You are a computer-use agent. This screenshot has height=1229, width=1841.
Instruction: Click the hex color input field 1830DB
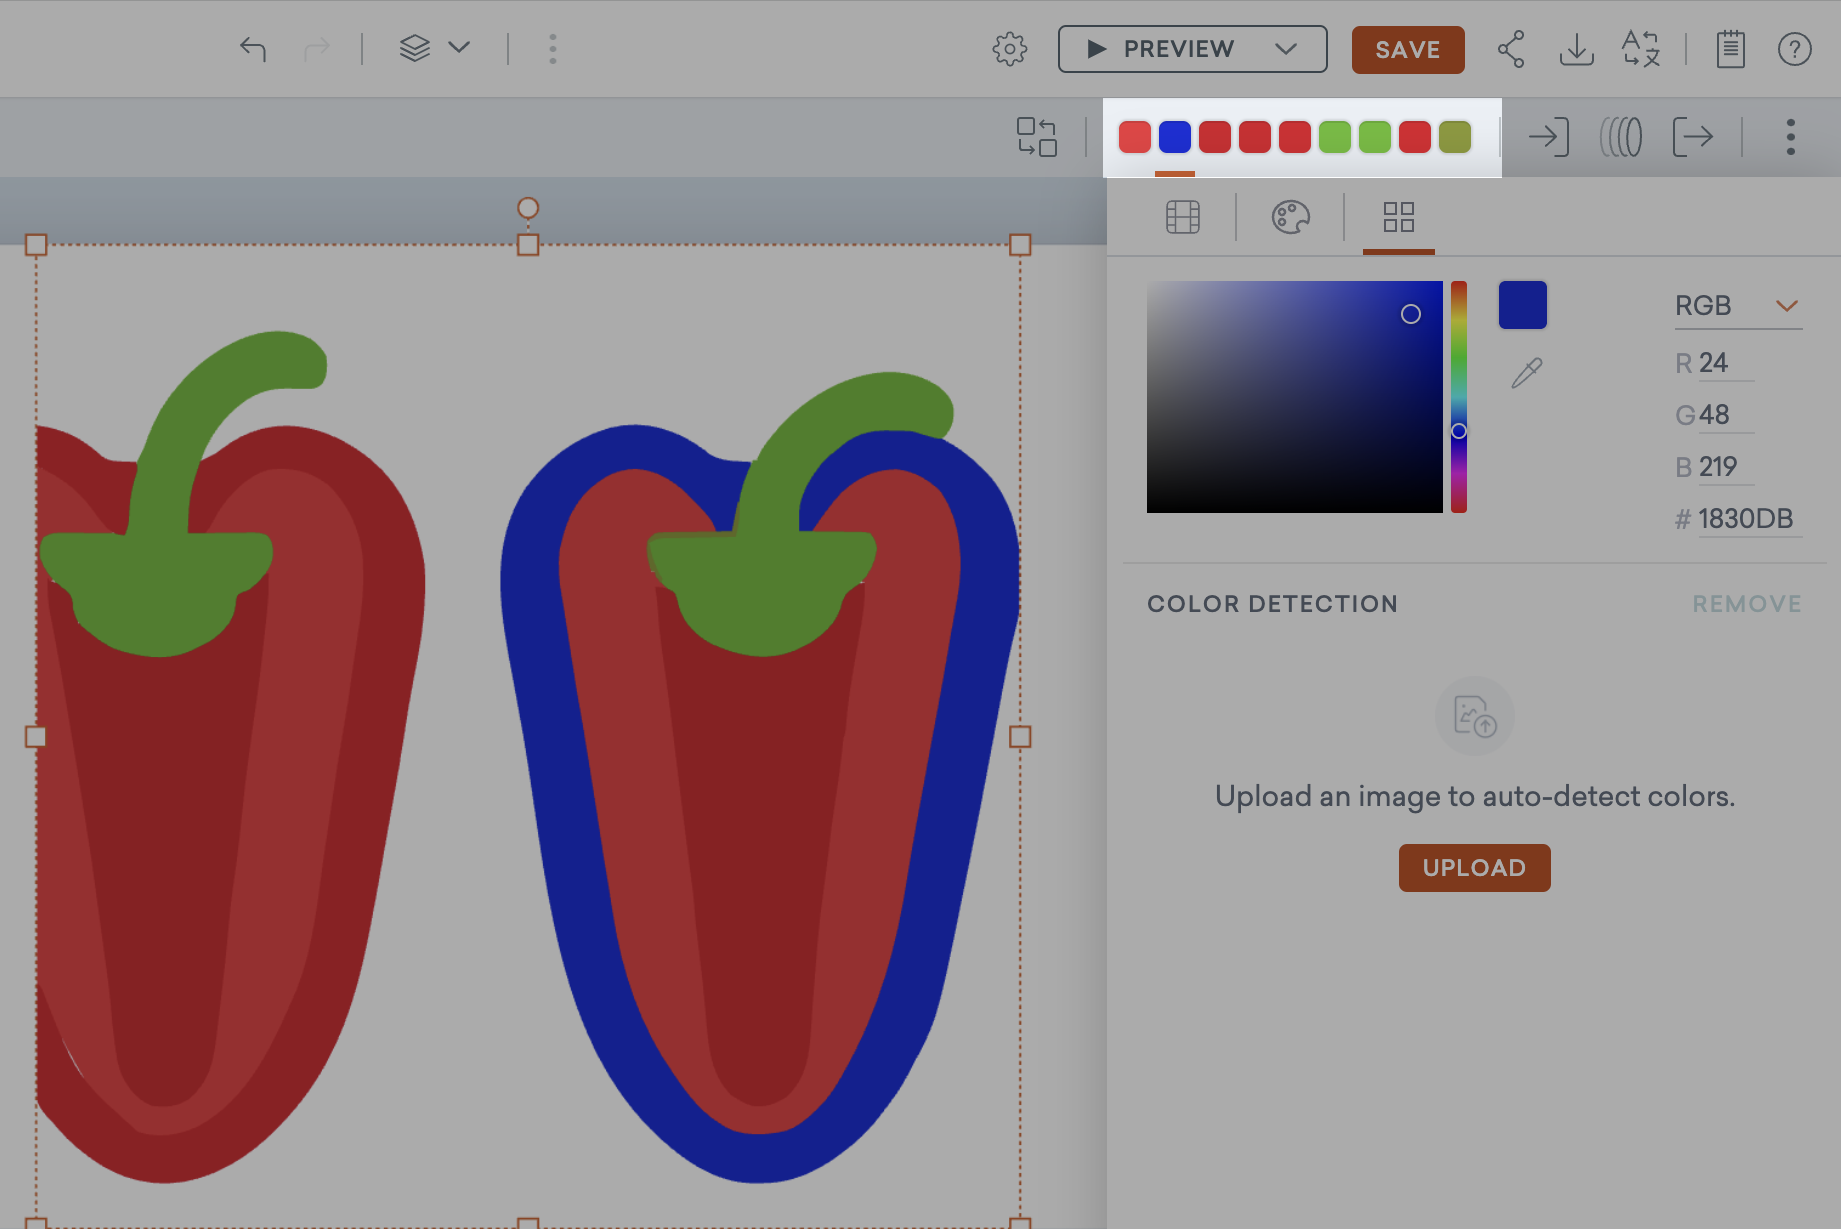1745,519
